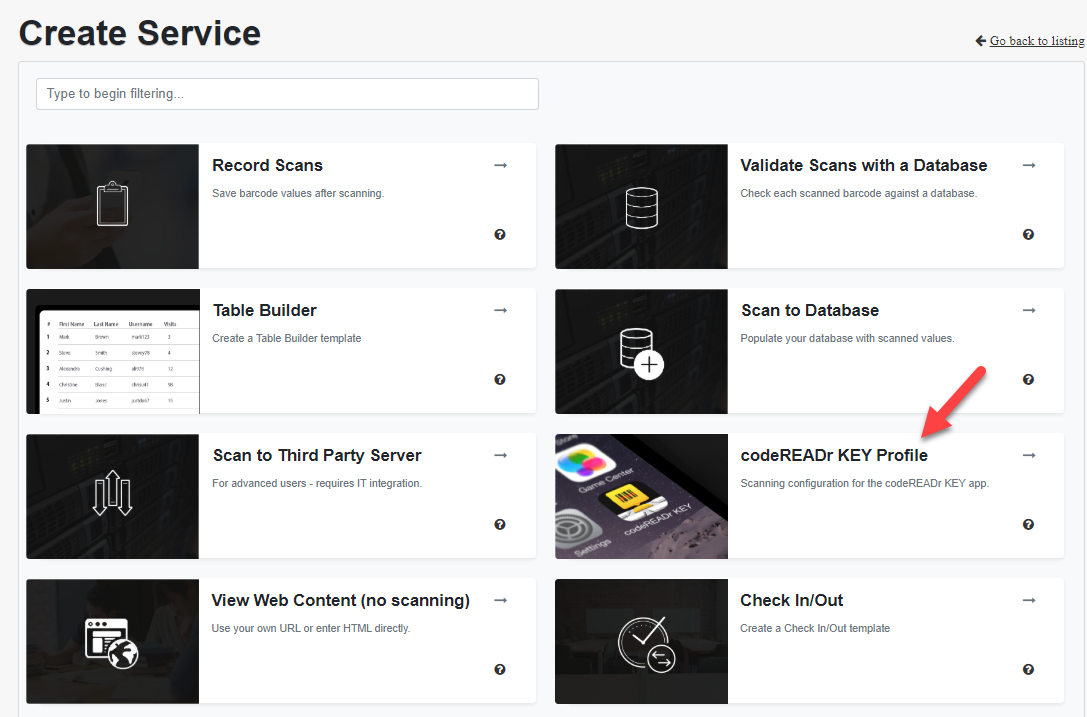Click the arrow on Scan to Third Party Server
This screenshot has width=1087, height=717.
coord(501,455)
